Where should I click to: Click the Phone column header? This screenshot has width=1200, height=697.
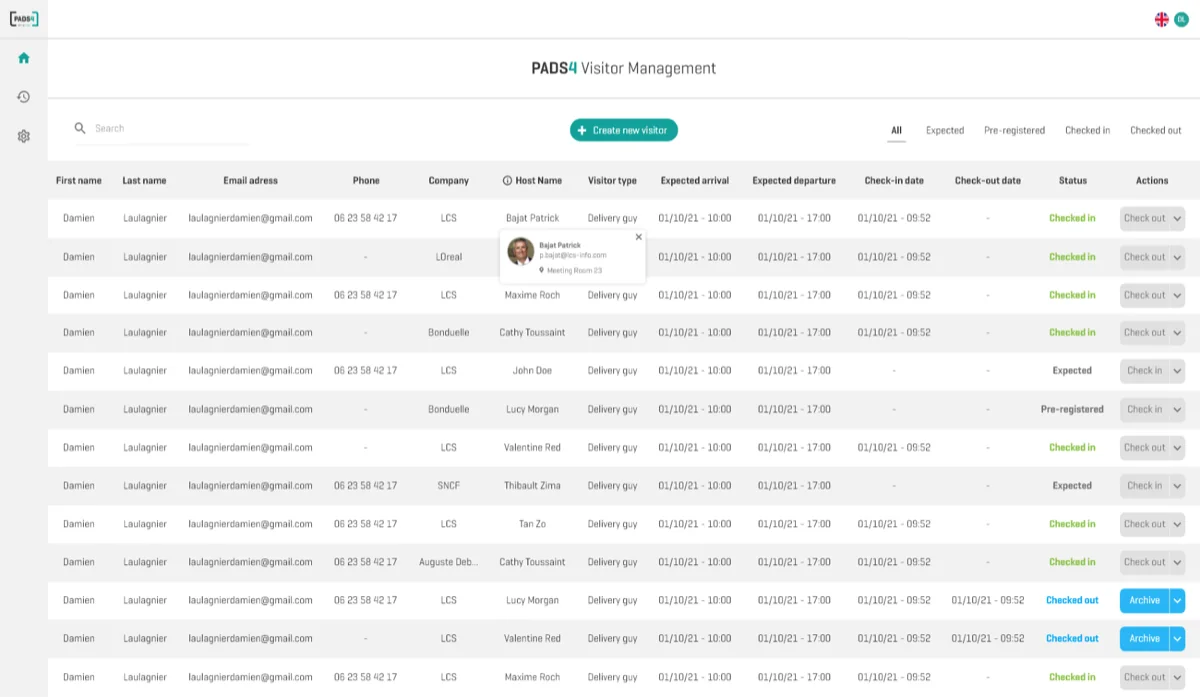coord(366,181)
